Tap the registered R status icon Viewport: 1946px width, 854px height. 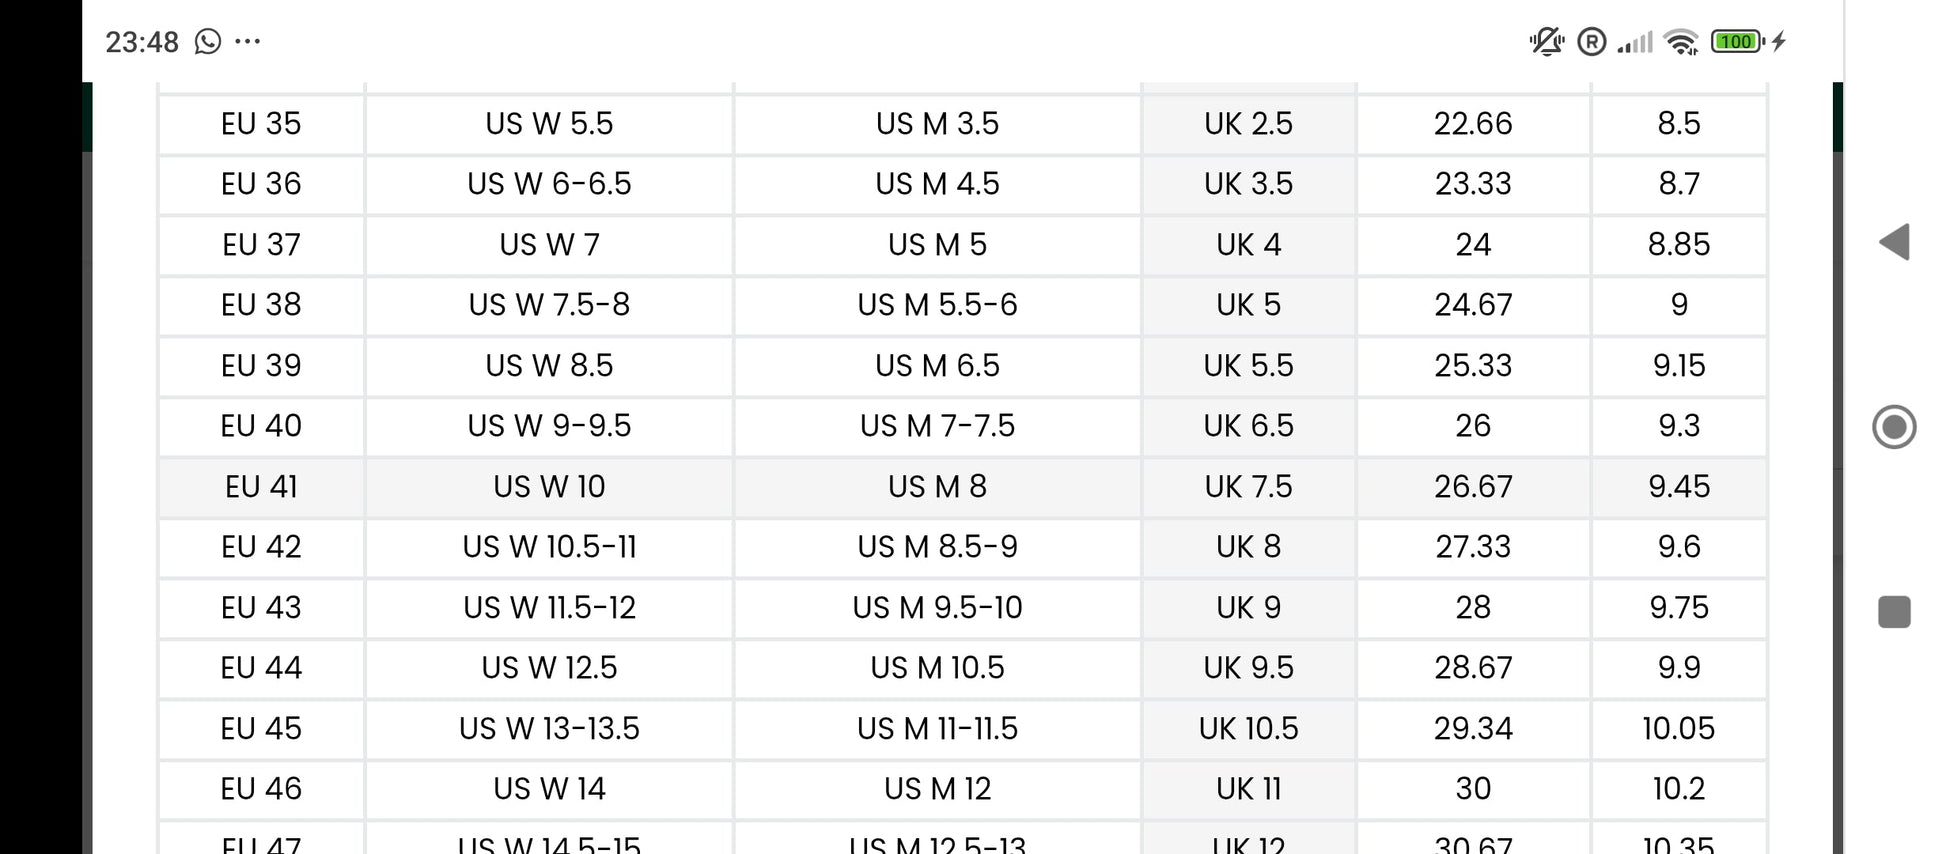click(x=1592, y=41)
